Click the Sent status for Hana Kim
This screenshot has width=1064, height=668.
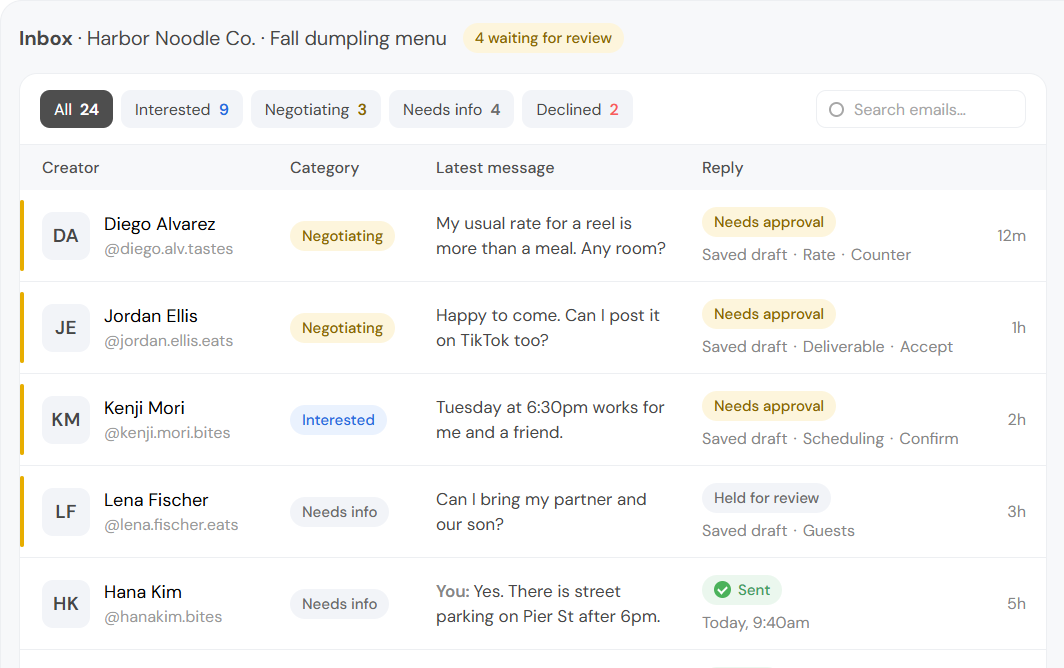742,590
